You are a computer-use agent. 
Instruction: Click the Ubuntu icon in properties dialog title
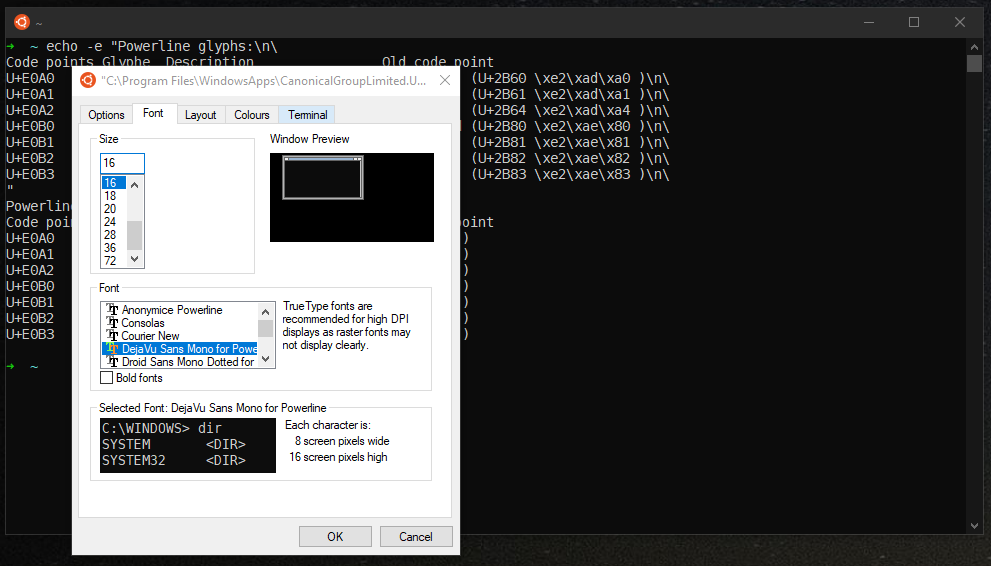[88, 80]
